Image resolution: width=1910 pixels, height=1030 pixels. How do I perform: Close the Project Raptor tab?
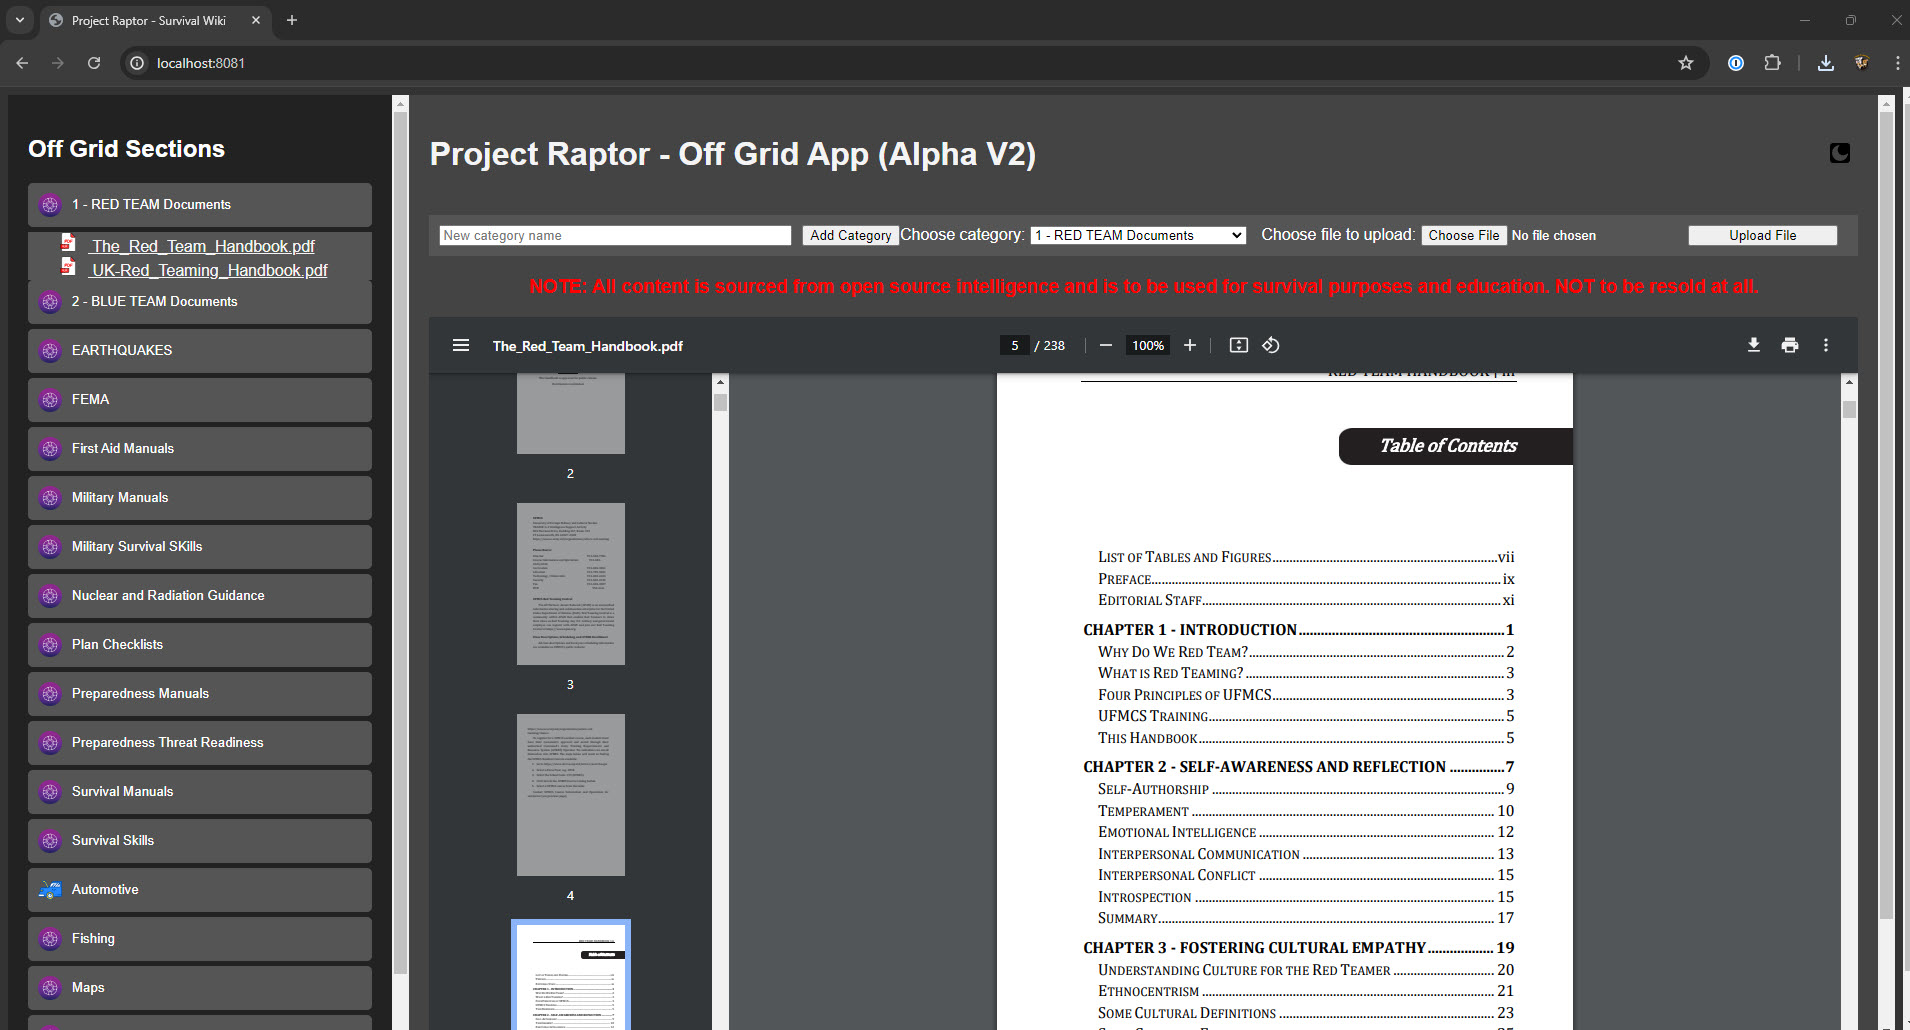click(x=256, y=20)
